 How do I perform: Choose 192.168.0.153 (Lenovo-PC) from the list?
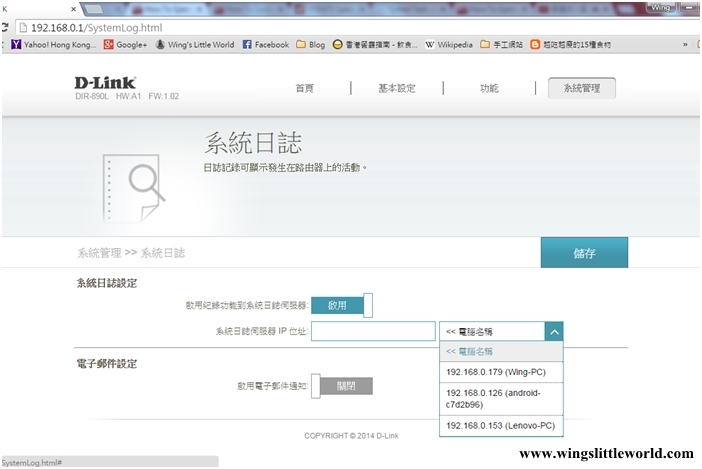click(502, 426)
